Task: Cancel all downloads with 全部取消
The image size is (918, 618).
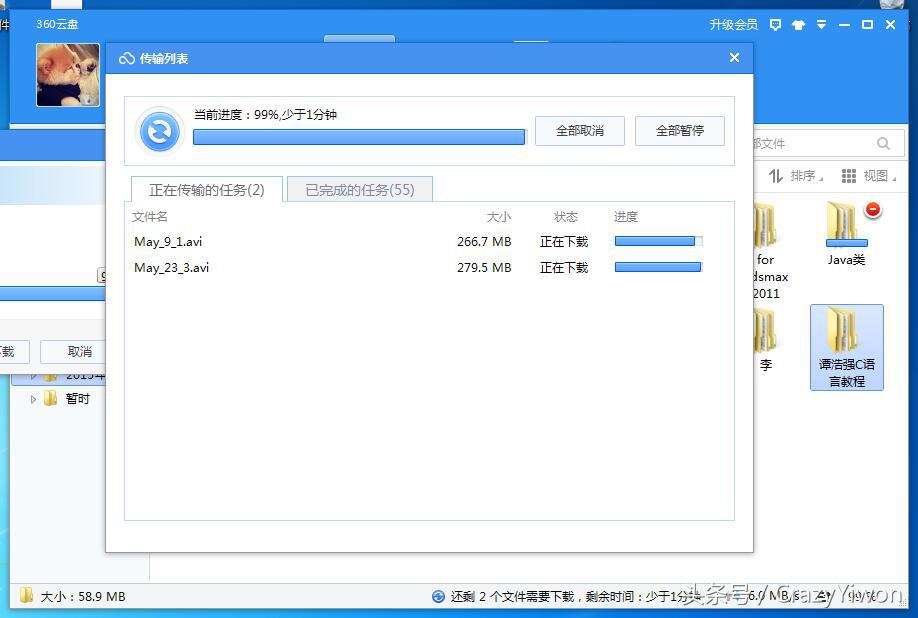Action: tap(580, 130)
